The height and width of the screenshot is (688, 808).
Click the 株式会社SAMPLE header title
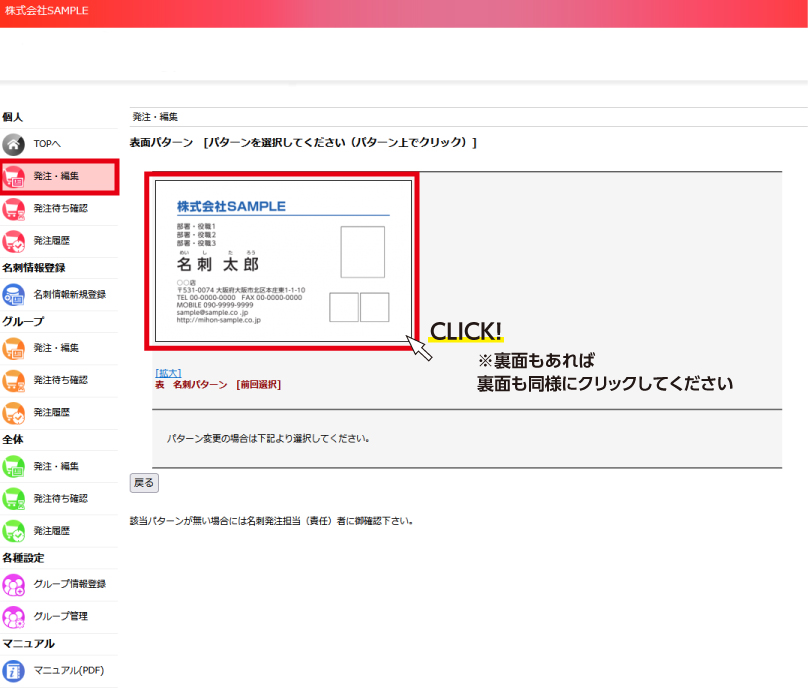click(x=47, y=11)
